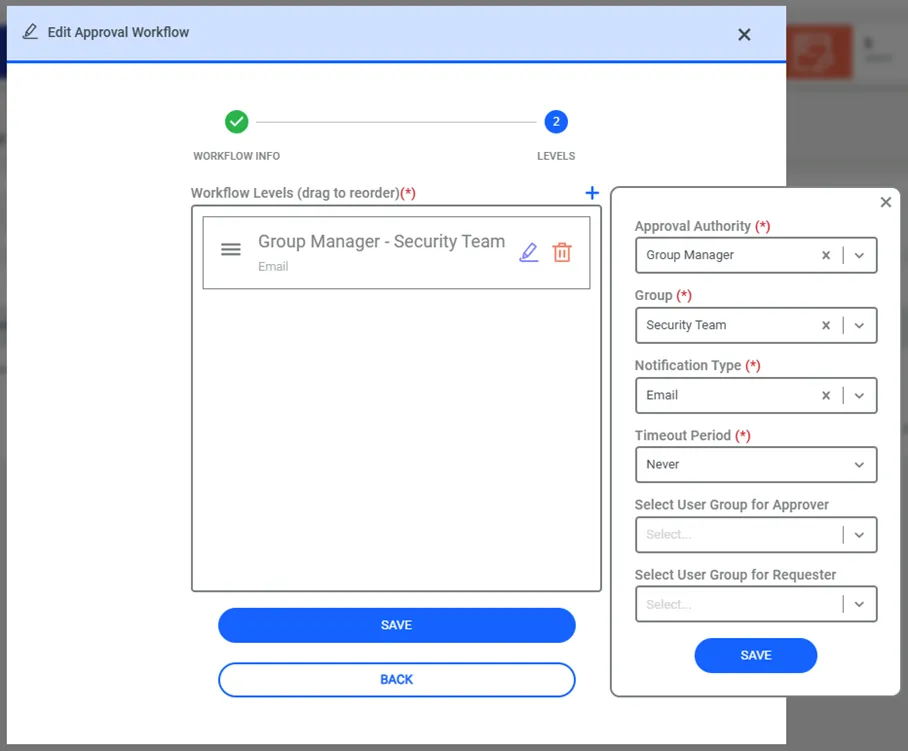The height and width of the screenshot is (751, 908).
Task: Clear the Security Team group selection
Action: tap(826, 325)
